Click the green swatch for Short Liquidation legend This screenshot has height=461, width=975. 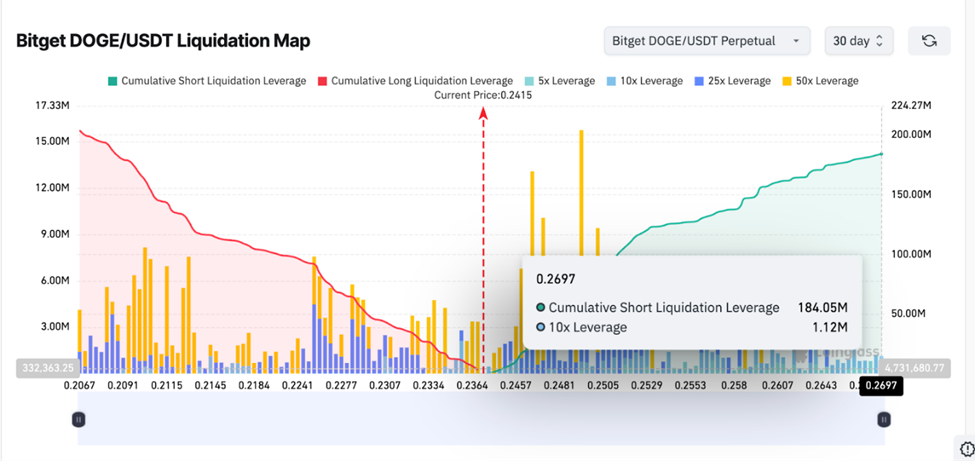coord(113,81)
